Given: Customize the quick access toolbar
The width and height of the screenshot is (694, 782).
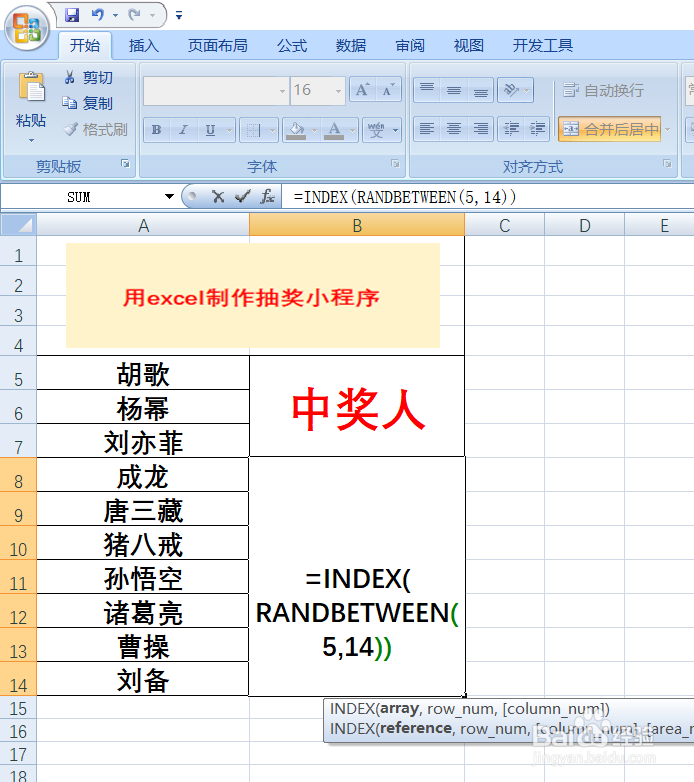Looking at the screenshot, I should point(179,15).
